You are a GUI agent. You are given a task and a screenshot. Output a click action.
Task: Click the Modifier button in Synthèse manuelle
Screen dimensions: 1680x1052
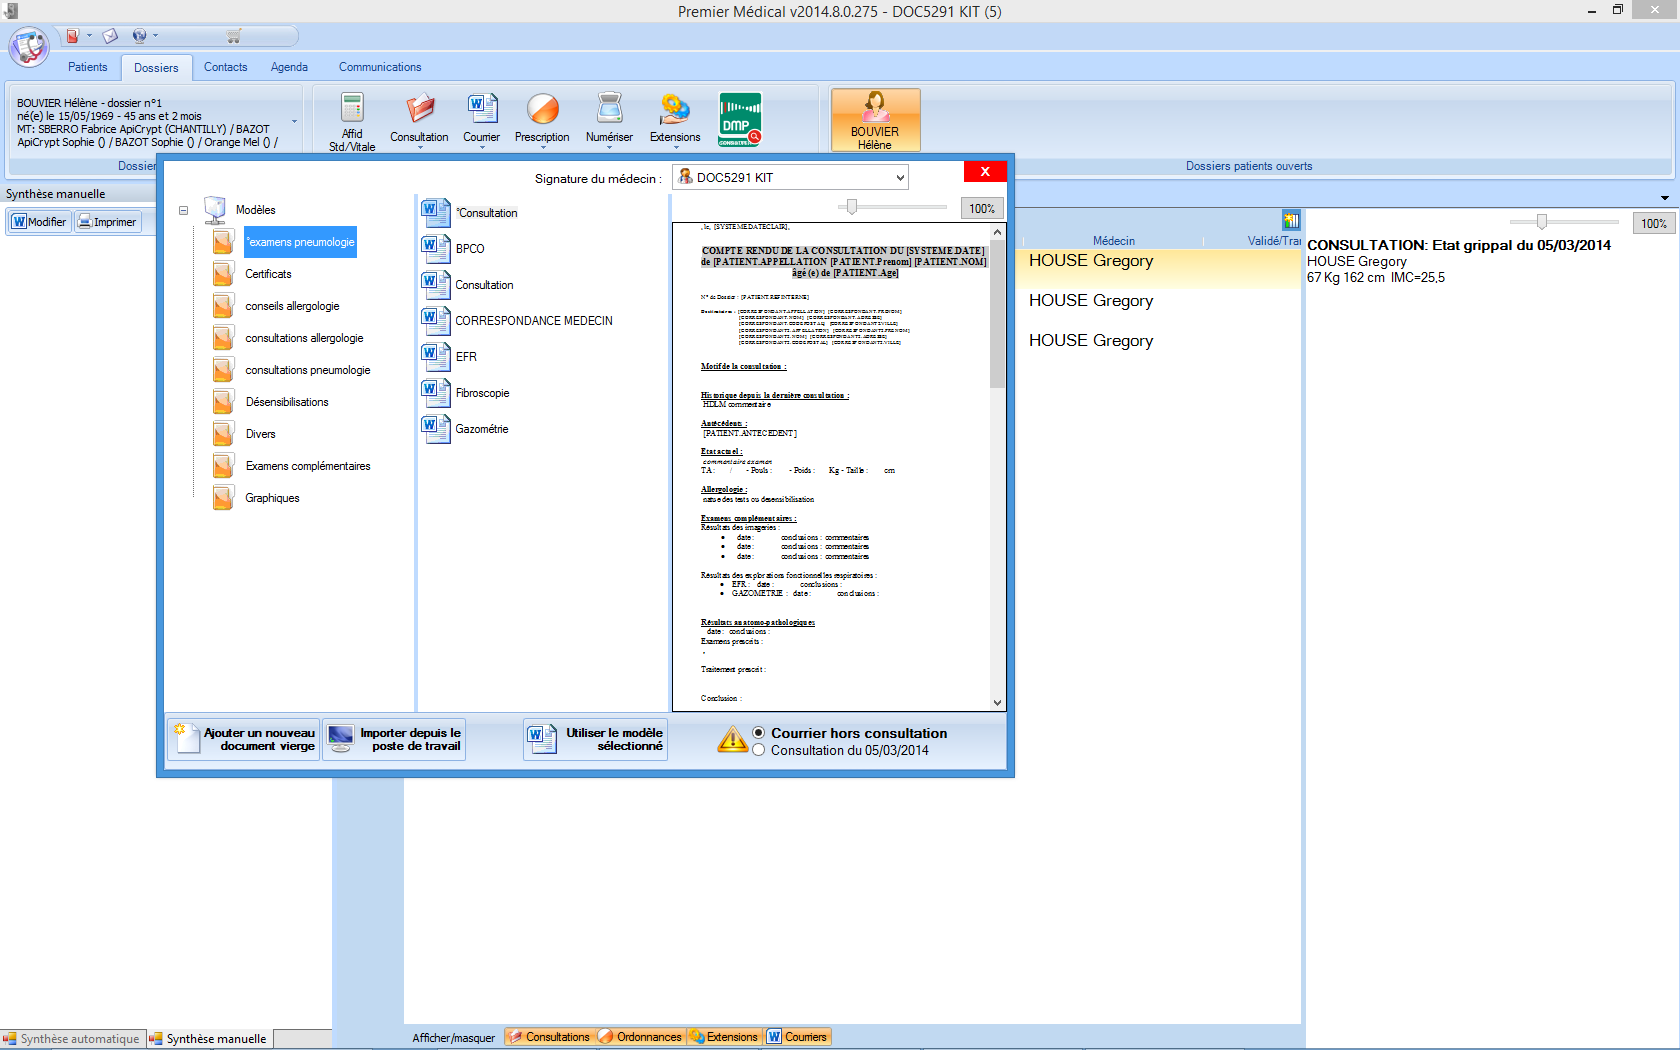click(40, 222)
